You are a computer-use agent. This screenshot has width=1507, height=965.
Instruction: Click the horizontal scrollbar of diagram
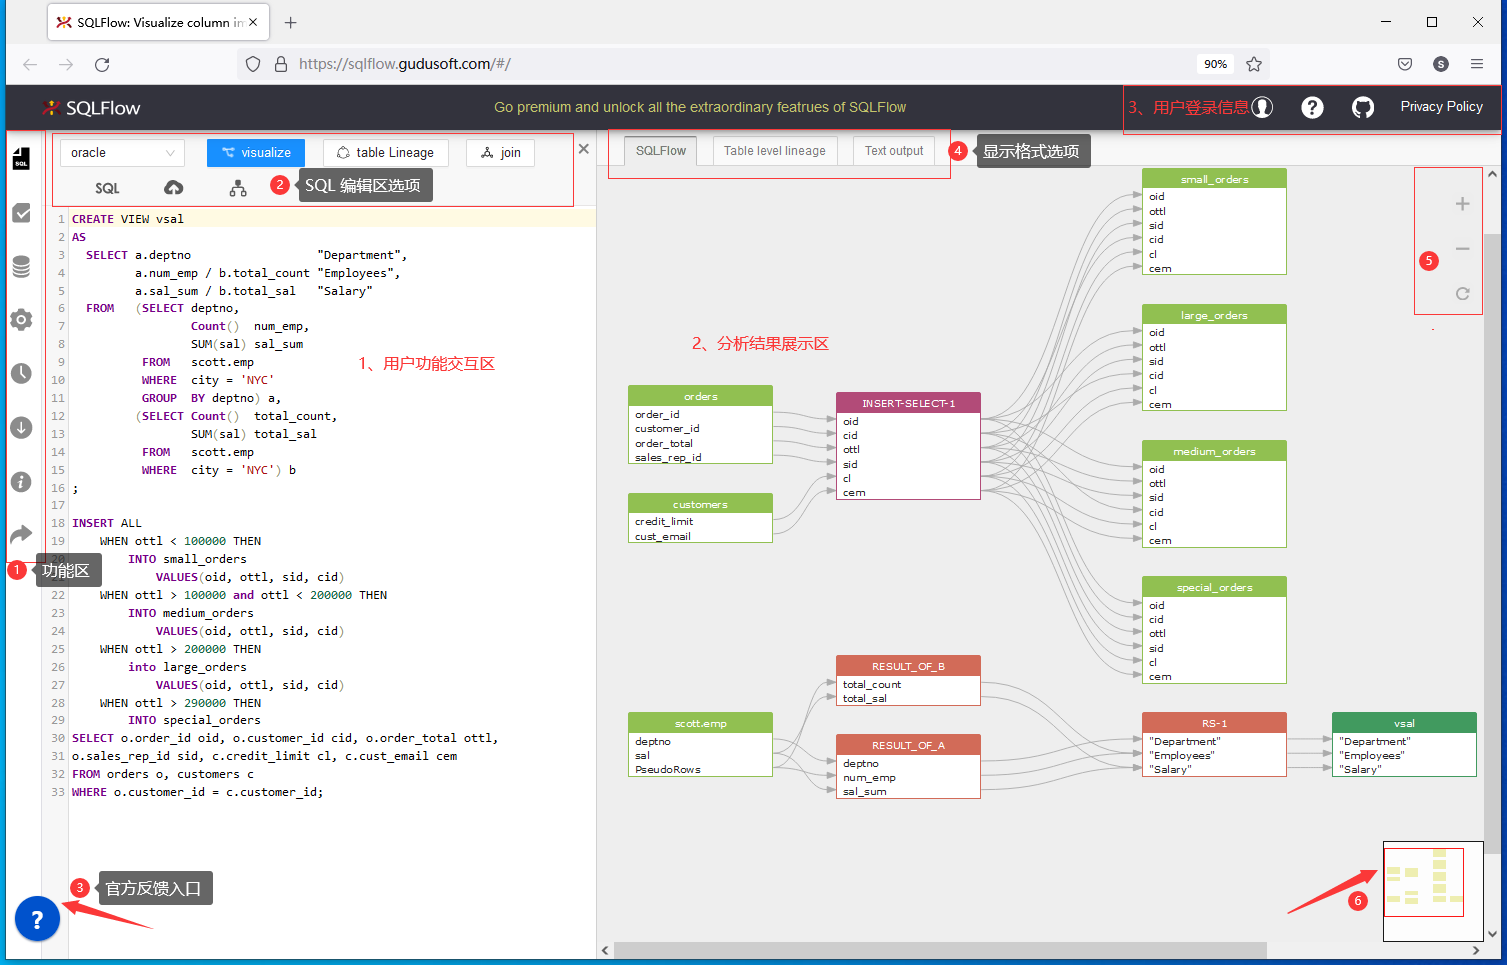tap(940, 950)
